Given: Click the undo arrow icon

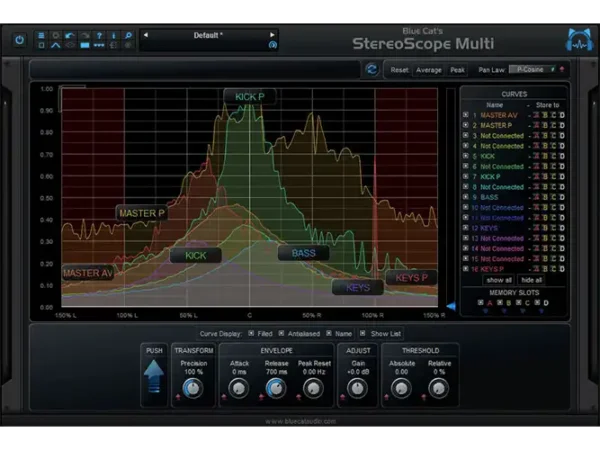Looking at the screenshot, I should point(70,35).
